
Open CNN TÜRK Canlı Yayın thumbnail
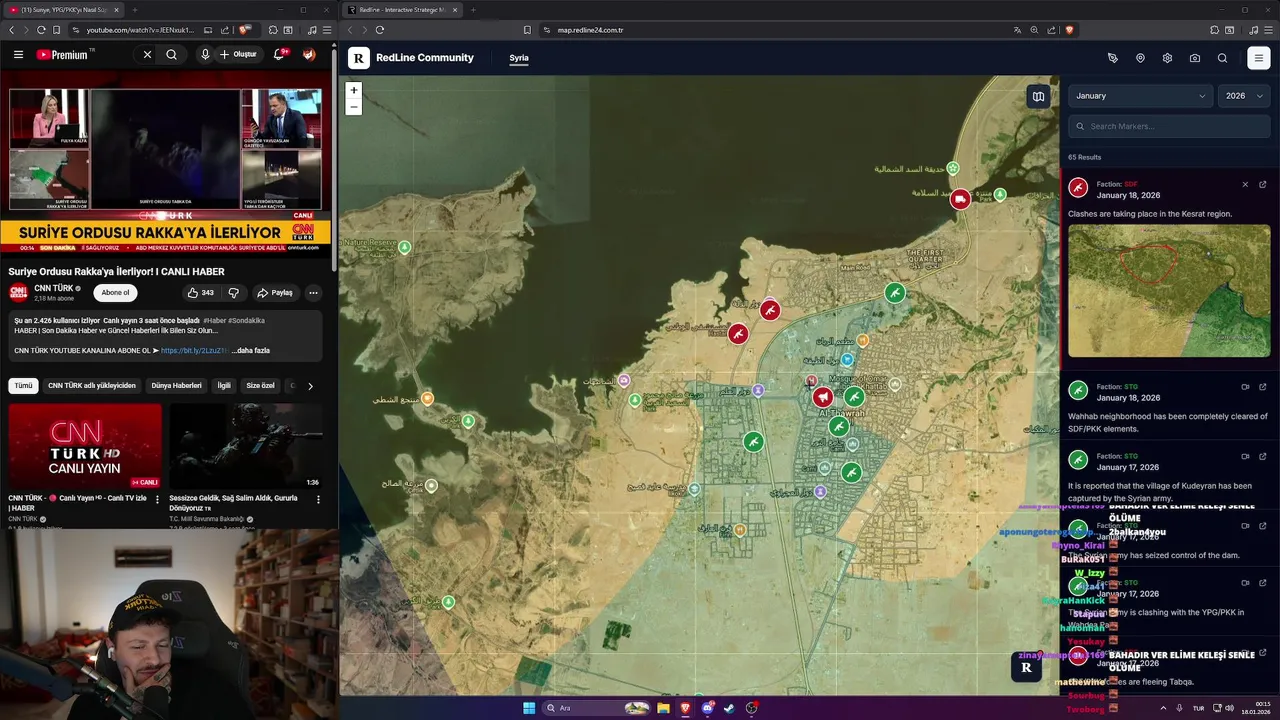point(85,446)
